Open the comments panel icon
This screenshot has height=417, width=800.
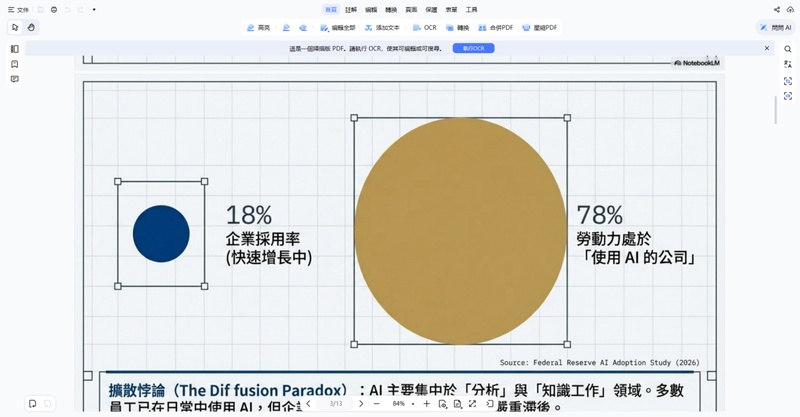[15, 79]
